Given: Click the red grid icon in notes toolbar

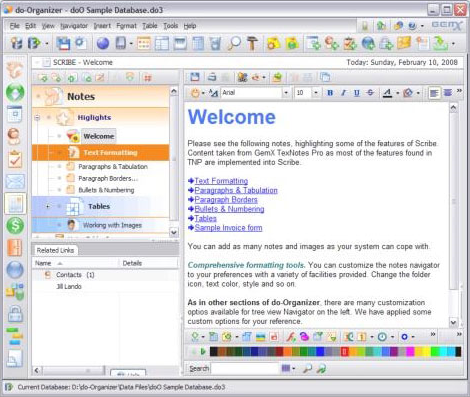Looking at the screenshot, I should [147, 78].
